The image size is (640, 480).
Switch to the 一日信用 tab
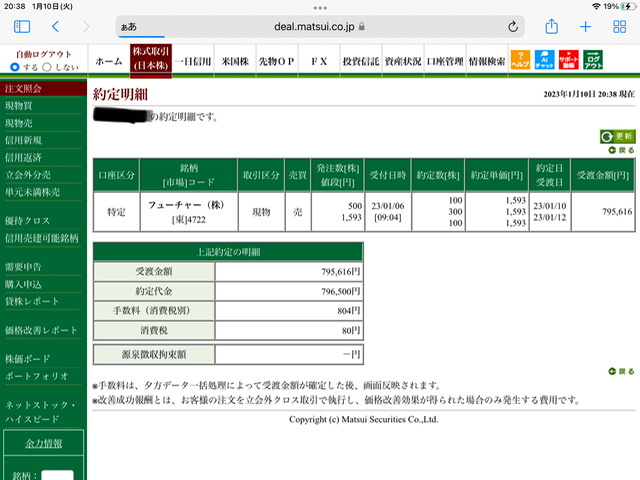193,61
